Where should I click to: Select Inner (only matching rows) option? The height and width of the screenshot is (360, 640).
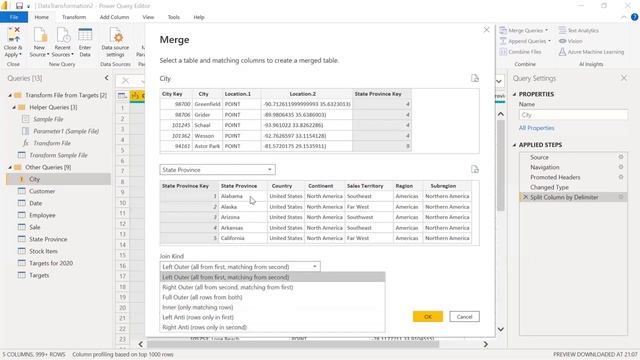pos(272,307)
